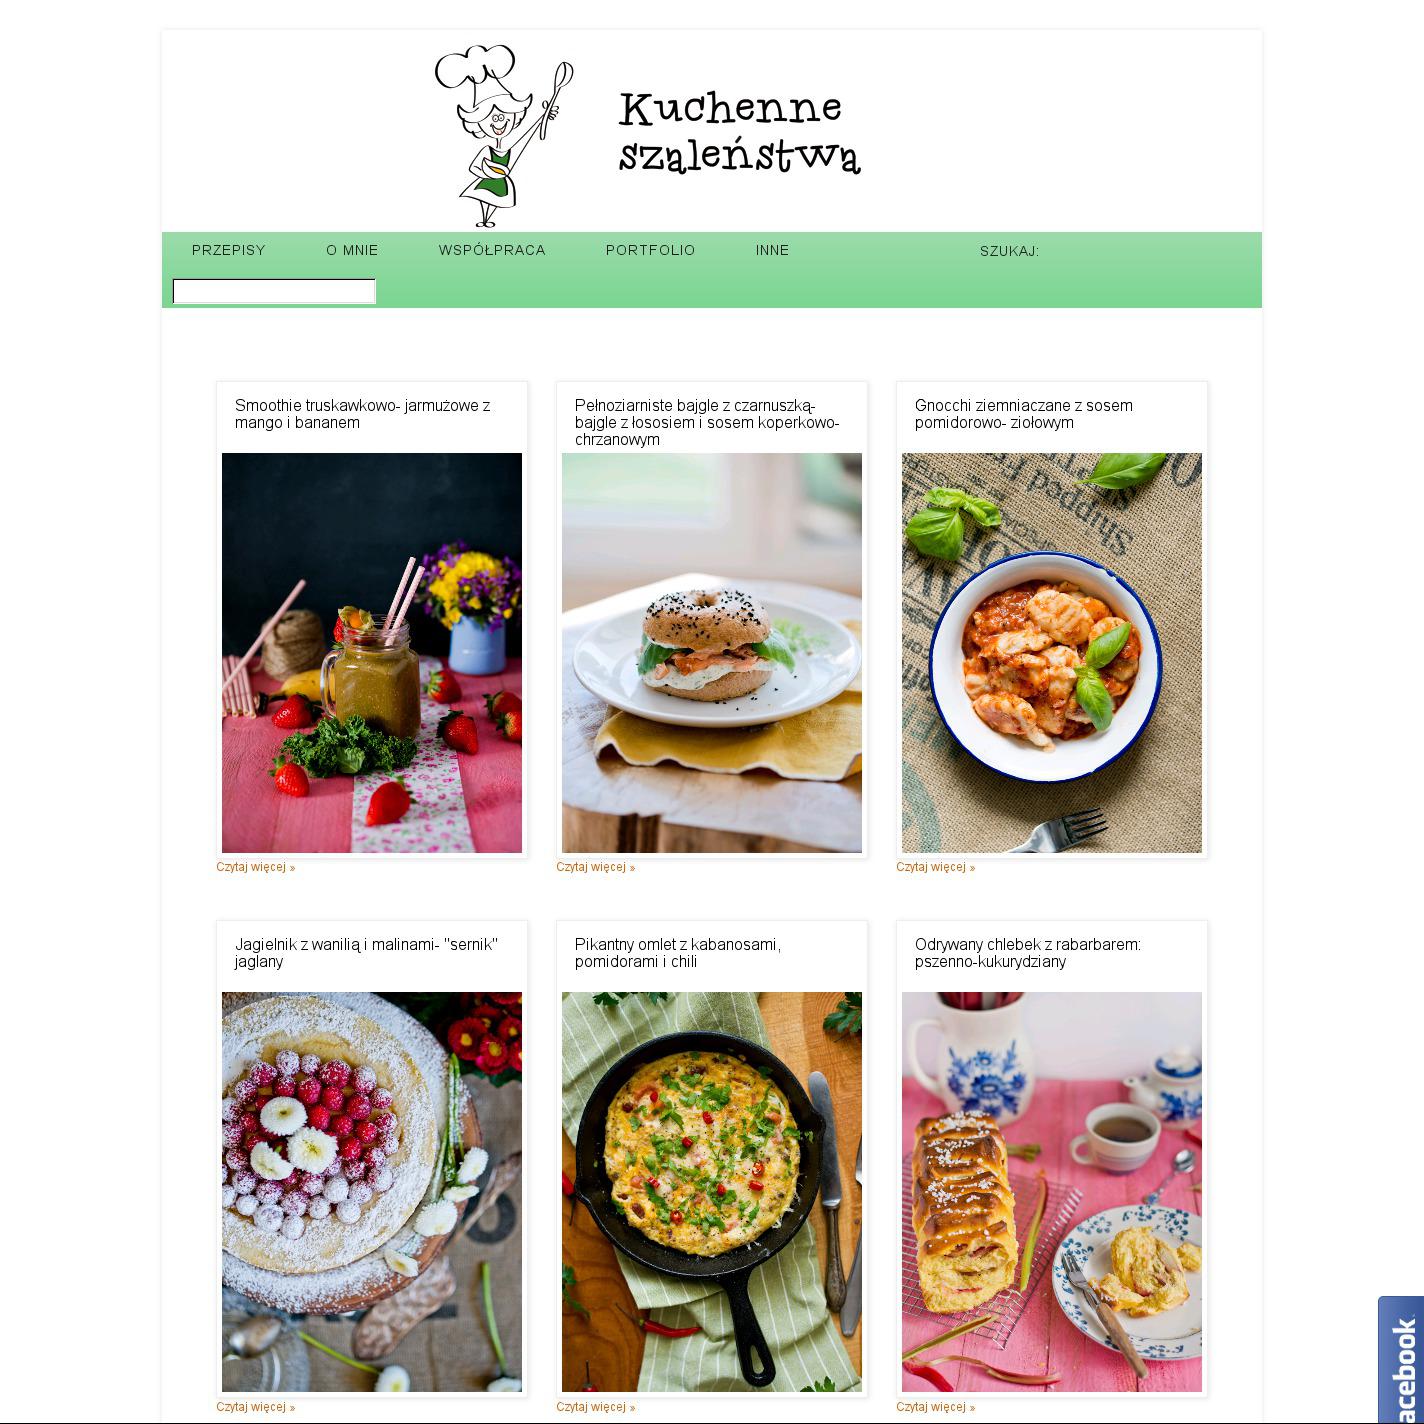Screen dimensions: 1424x1424
Task: Open the WSPÓŁPRACA menu item
Action: (x=492, y=250)
